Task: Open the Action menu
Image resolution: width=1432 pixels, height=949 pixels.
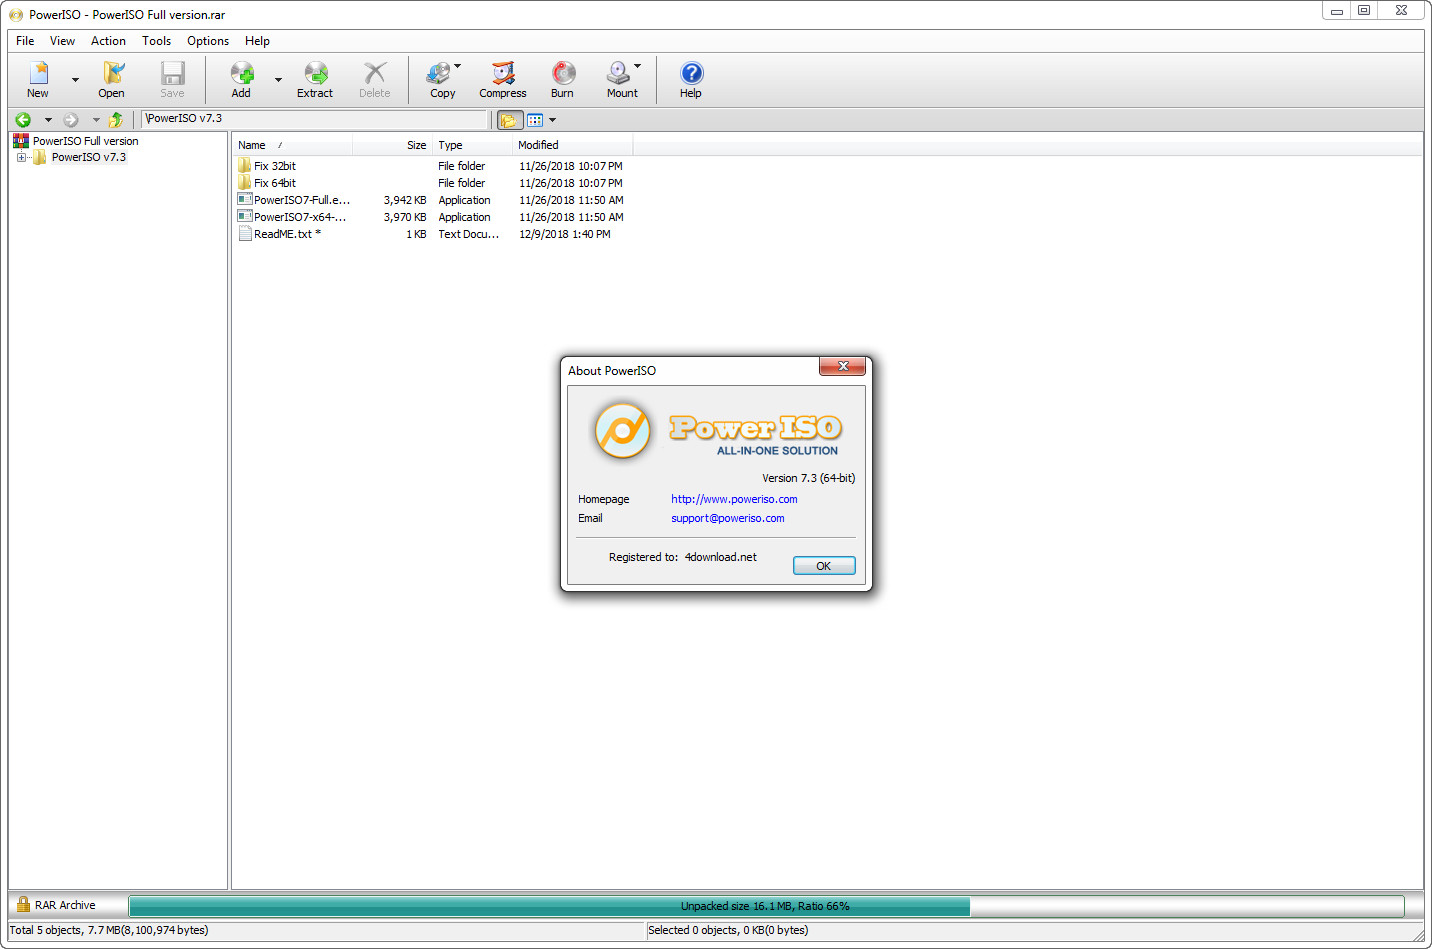Action: pos(108,41)
